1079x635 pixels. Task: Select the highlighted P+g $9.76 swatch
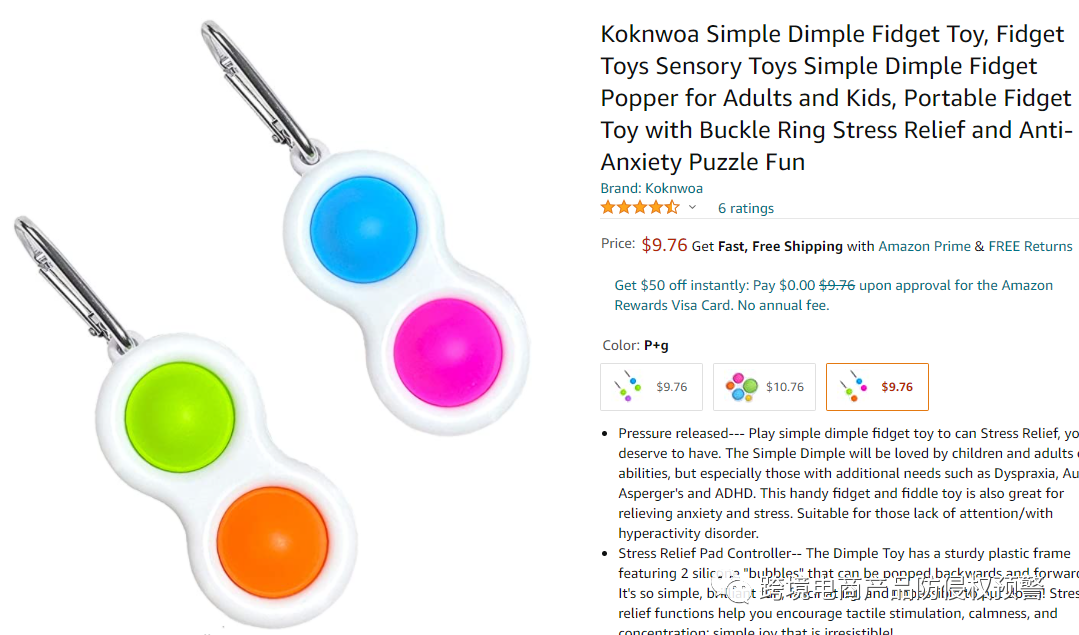pos(877,387)
